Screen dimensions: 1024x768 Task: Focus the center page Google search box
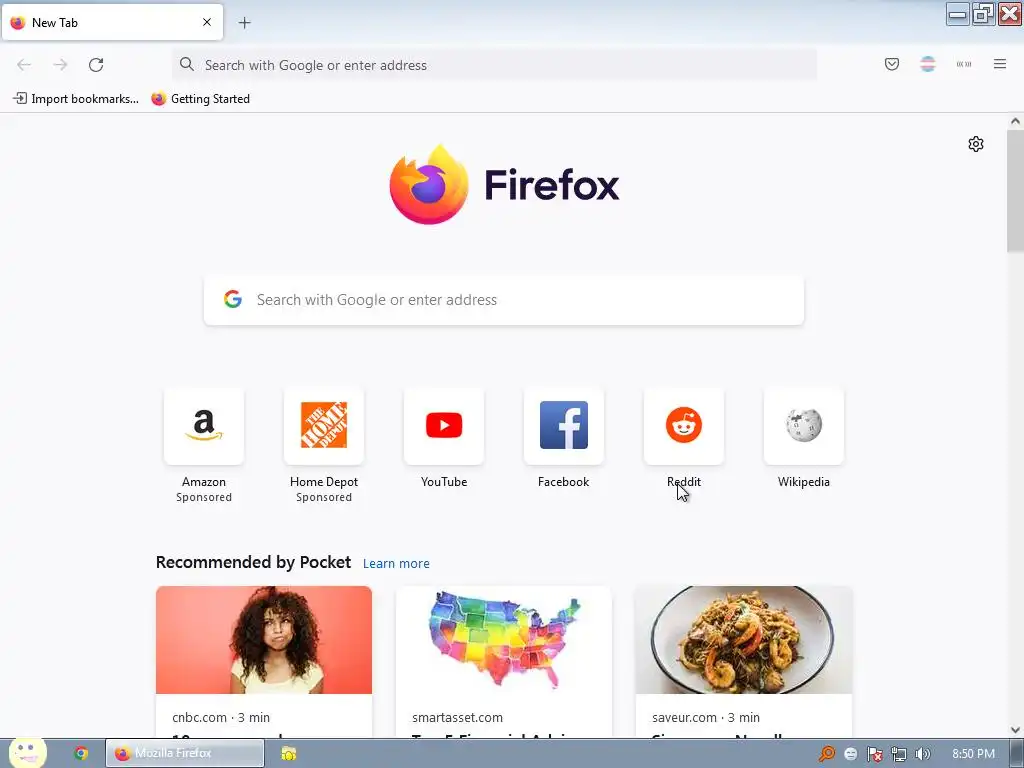(504, 300)
